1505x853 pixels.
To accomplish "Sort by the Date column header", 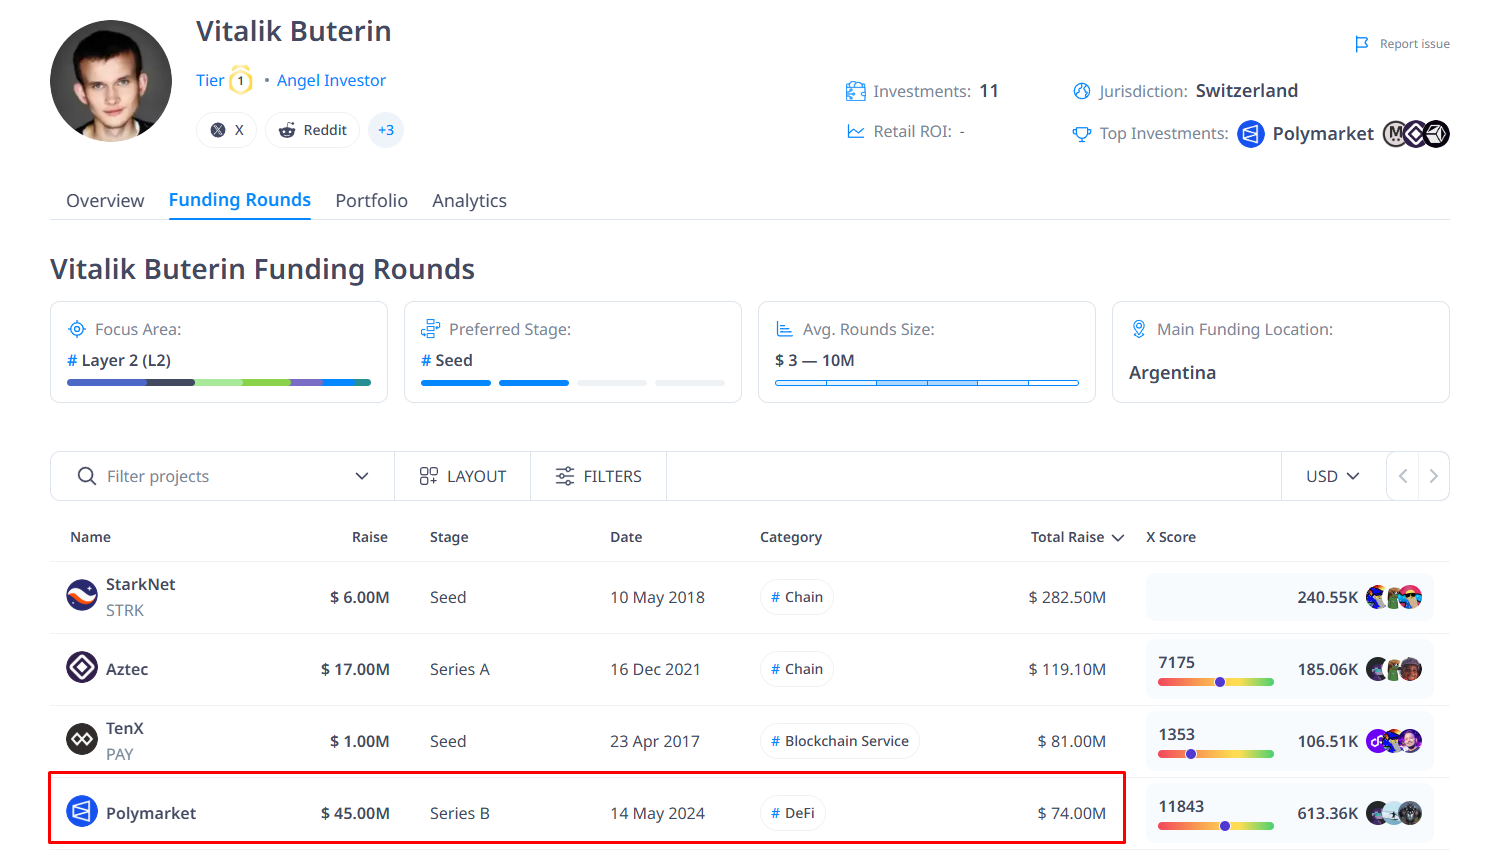I will point(627,537).
